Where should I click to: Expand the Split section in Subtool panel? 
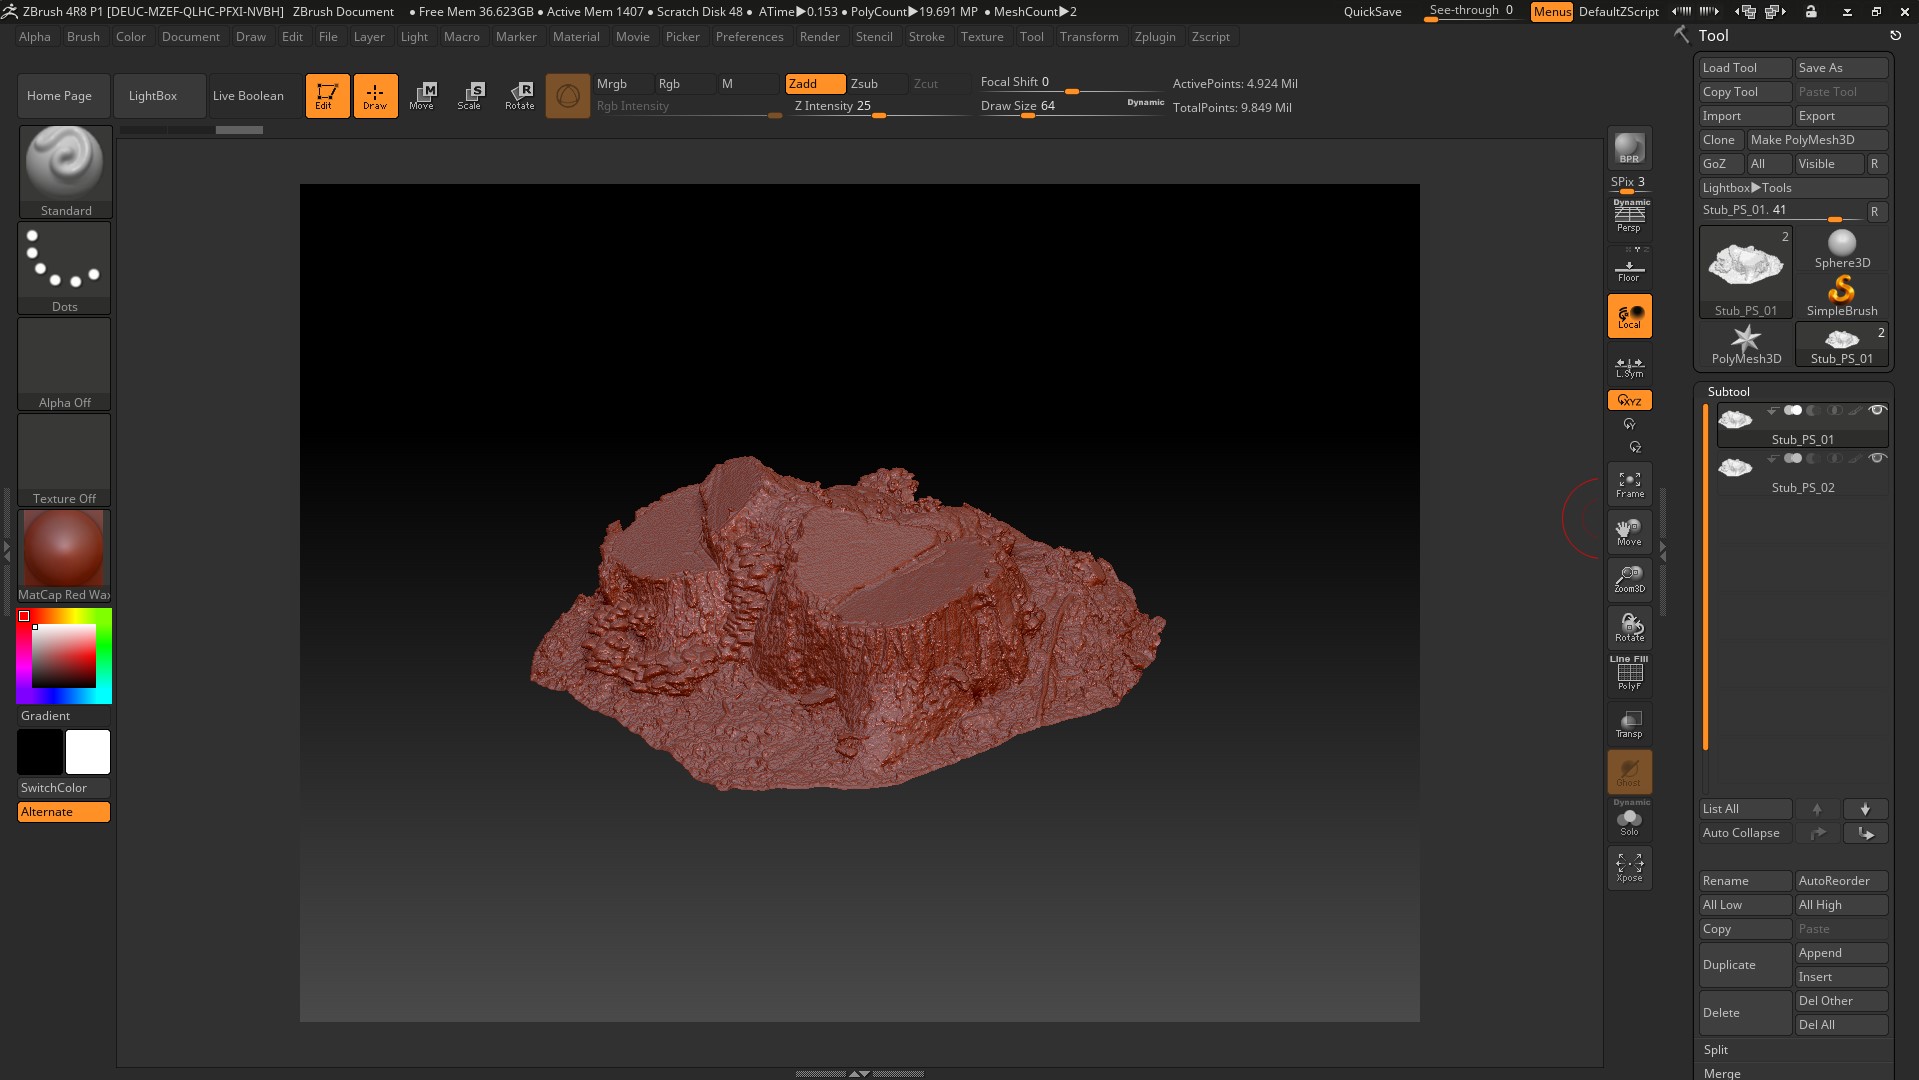[1716, 1050]
